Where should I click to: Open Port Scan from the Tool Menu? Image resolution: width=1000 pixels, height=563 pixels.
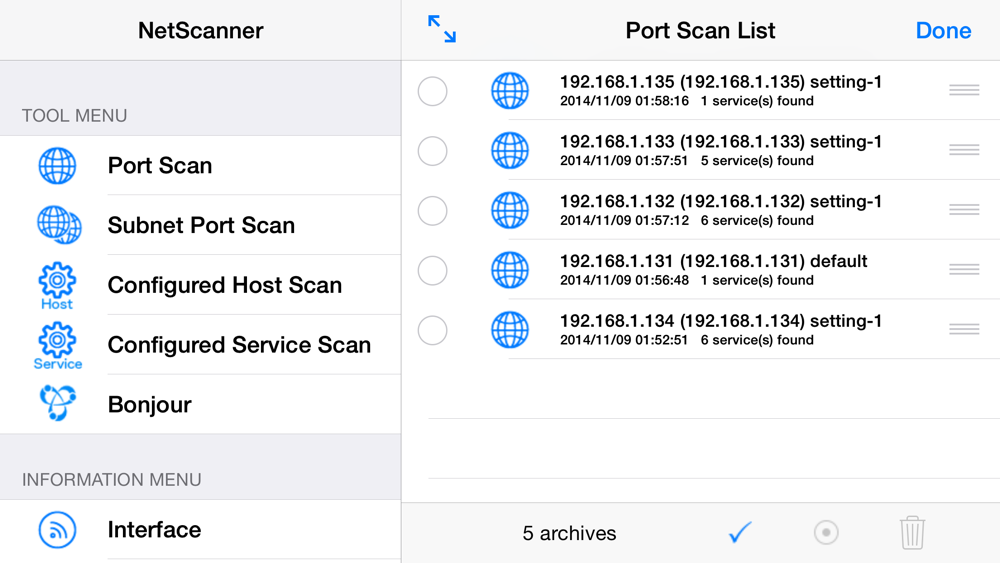(x=160, y=165)
